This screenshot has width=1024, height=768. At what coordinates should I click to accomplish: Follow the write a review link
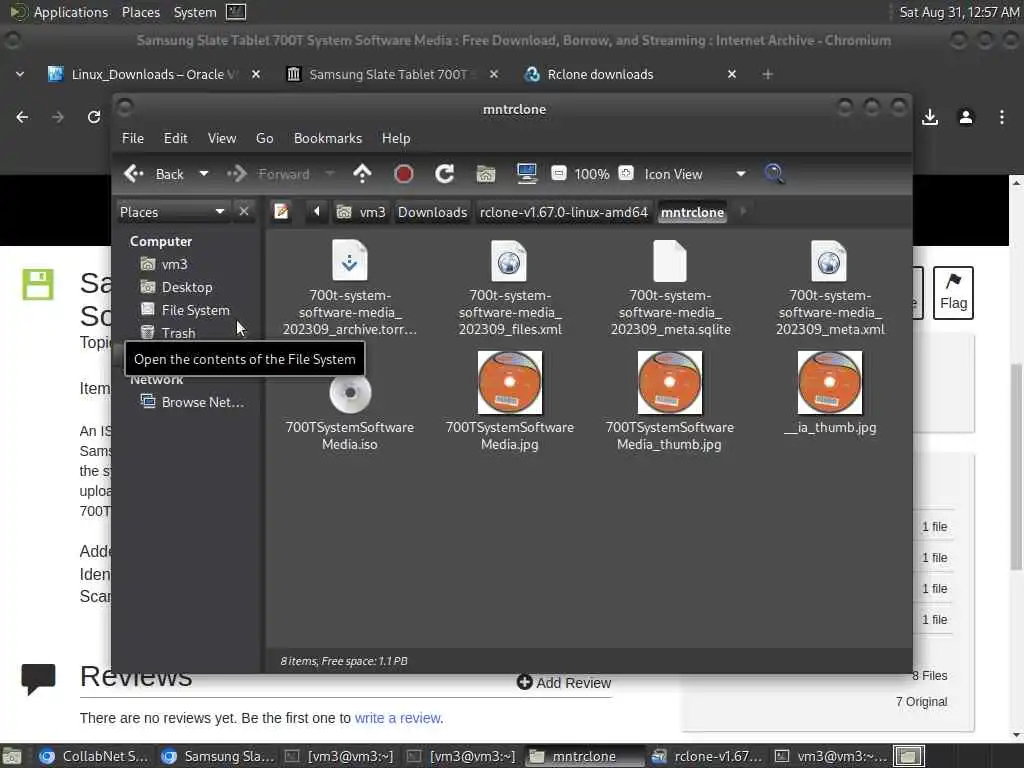(x=398, y=718)
